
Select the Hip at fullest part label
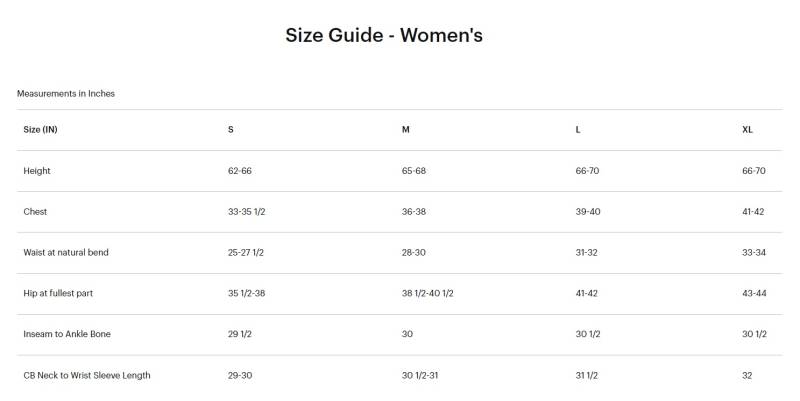pos(58,293)
